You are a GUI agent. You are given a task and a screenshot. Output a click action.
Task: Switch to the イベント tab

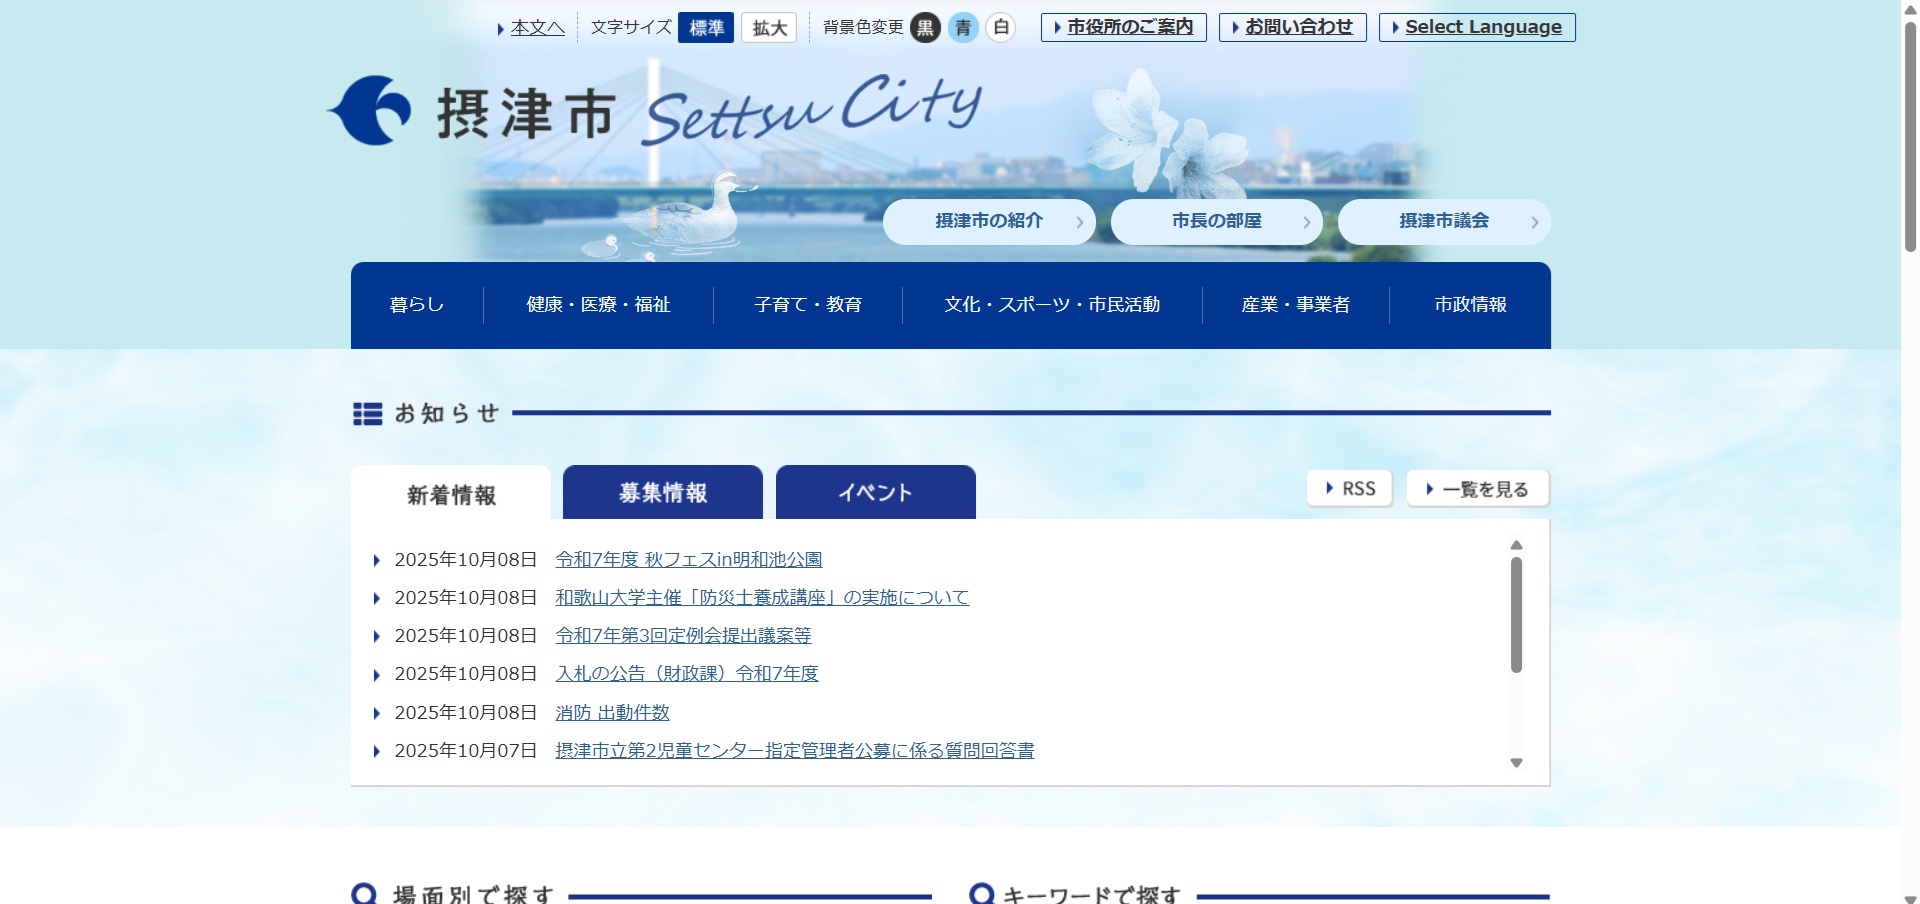876,492
